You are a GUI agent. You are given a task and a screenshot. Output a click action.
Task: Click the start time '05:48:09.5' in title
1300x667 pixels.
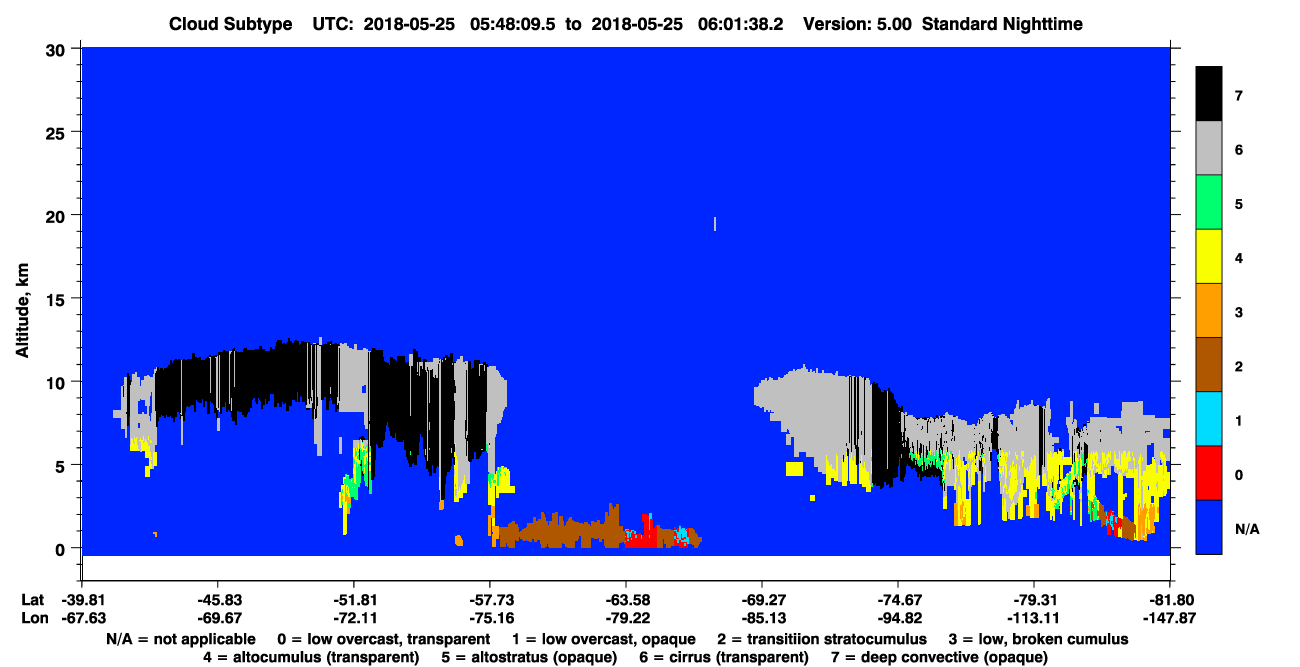click(513, 24)
